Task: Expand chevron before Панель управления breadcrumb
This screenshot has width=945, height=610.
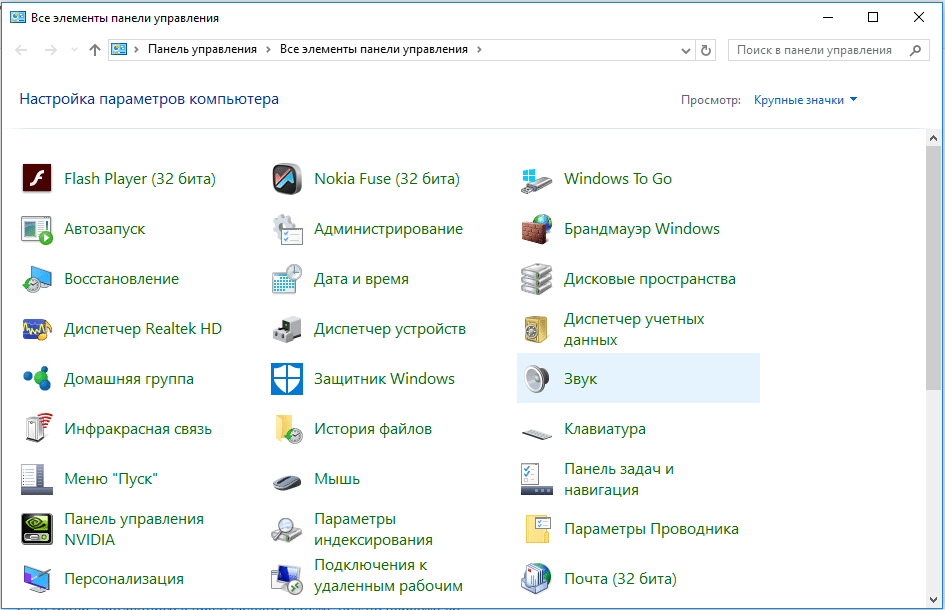Action: 136,50
